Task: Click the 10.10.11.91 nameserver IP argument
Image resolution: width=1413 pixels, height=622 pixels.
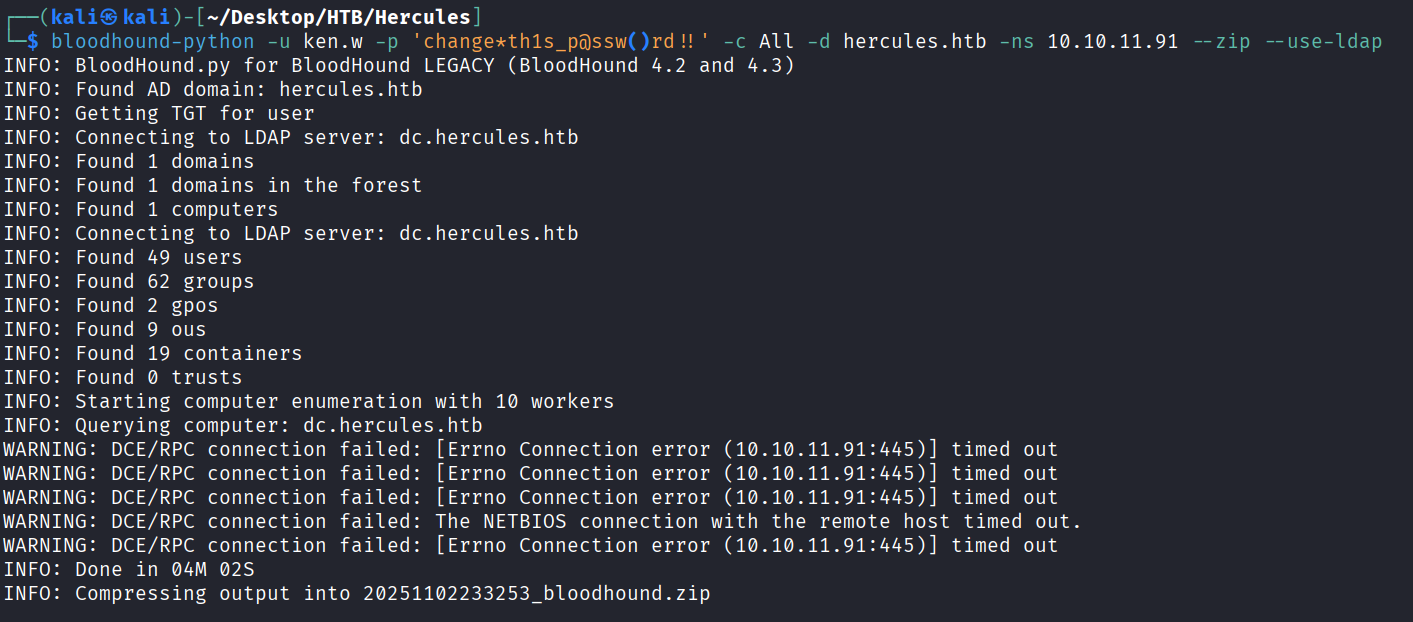Action: click(x=1112, y=41)
